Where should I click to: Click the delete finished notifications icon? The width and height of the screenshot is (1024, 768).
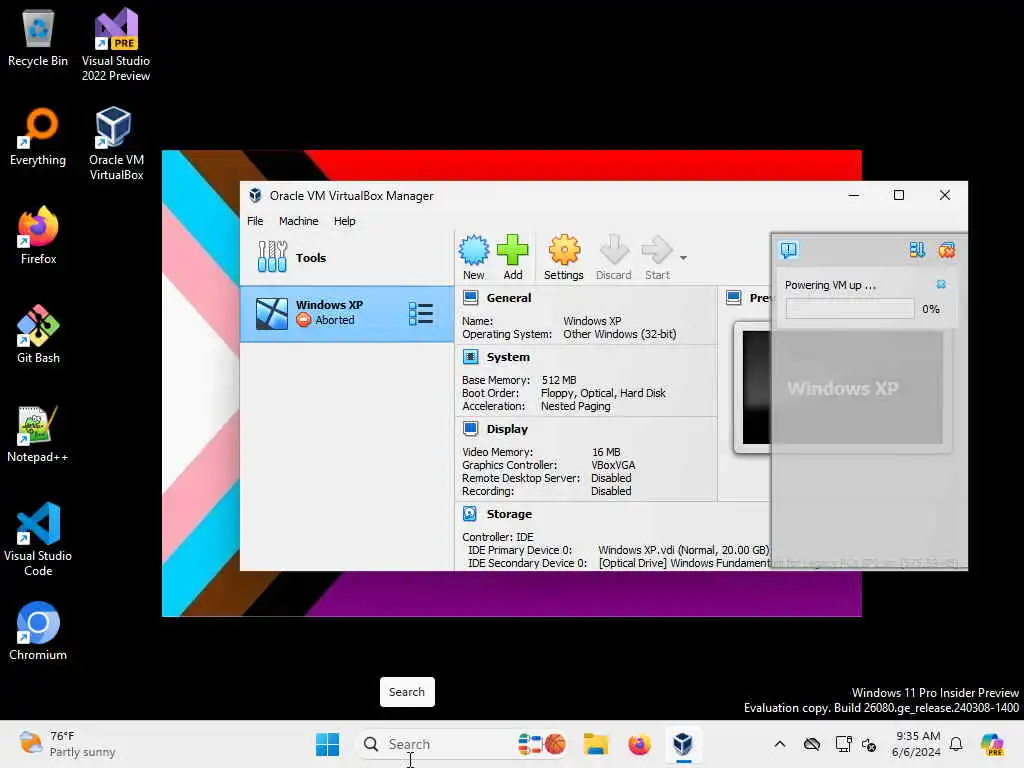(x=946, y=249)
